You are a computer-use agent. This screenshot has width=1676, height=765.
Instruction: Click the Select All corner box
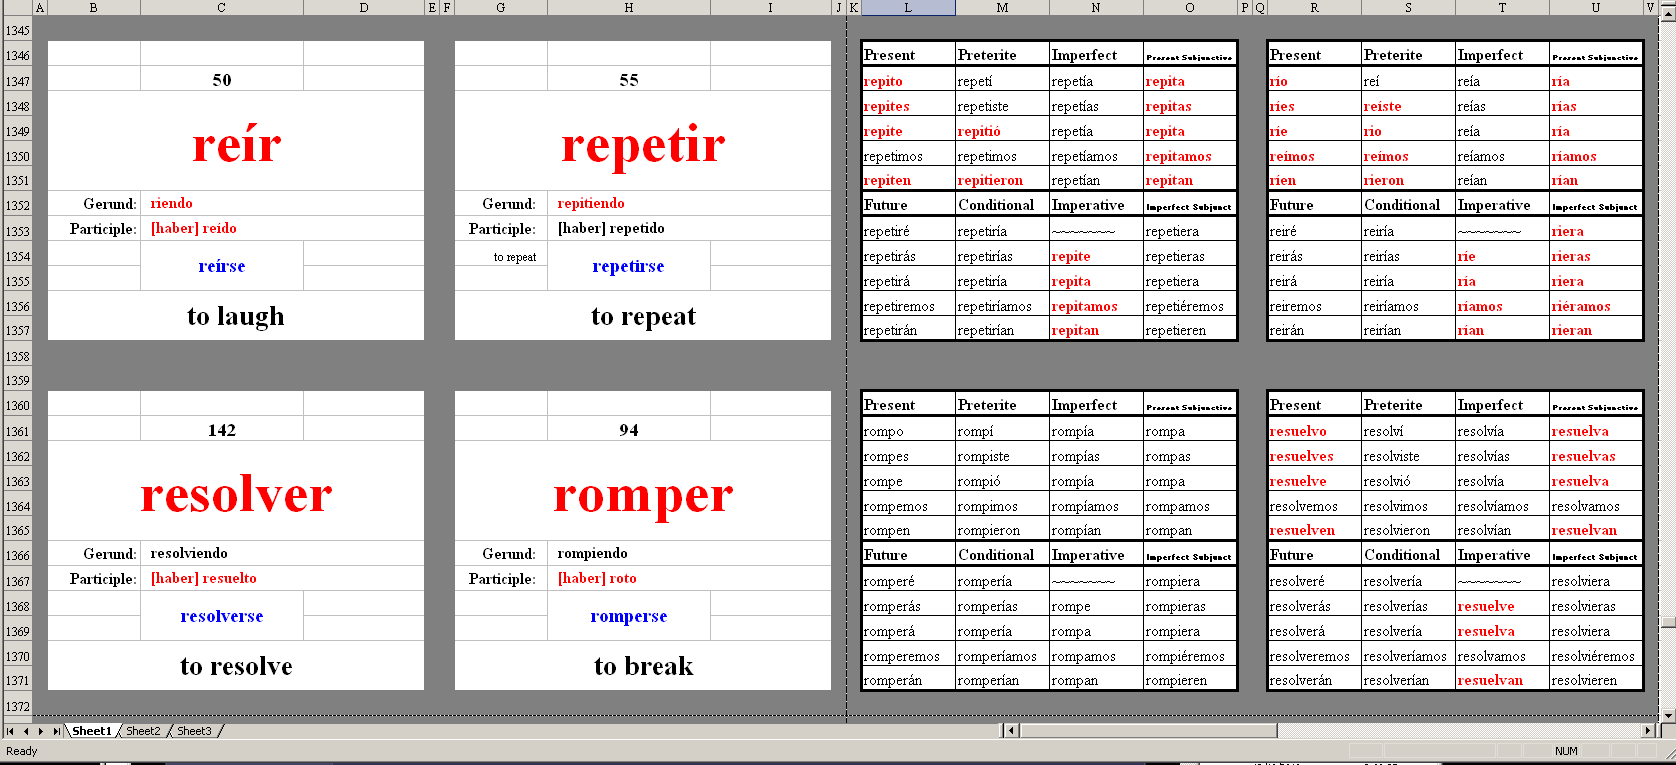coord(16,7)
